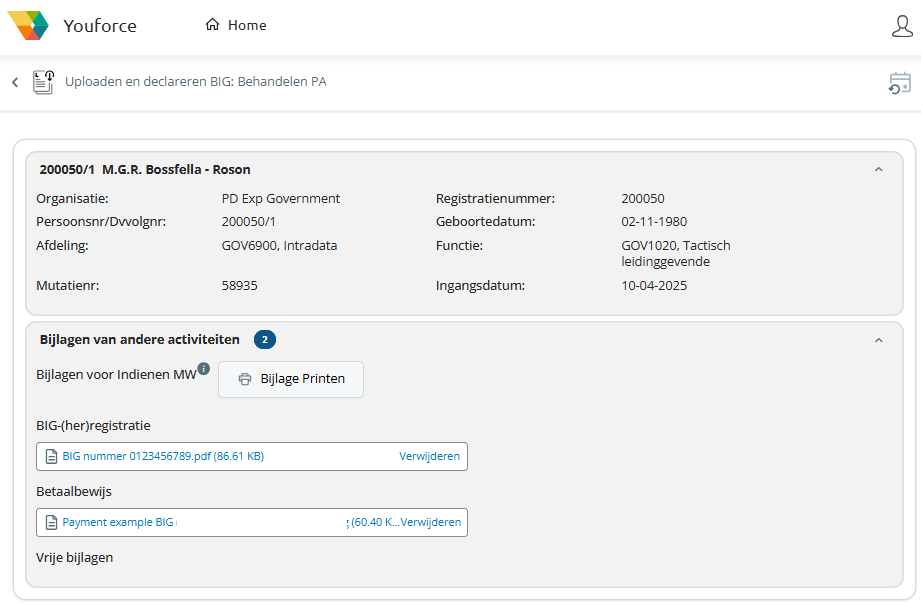Screen dimensions: 921x605
Task: Open the user profile icon
Action: 902,26
